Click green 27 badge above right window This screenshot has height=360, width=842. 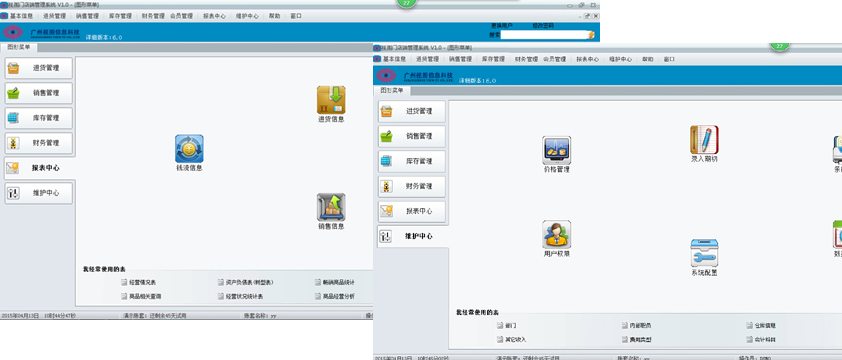779,46
